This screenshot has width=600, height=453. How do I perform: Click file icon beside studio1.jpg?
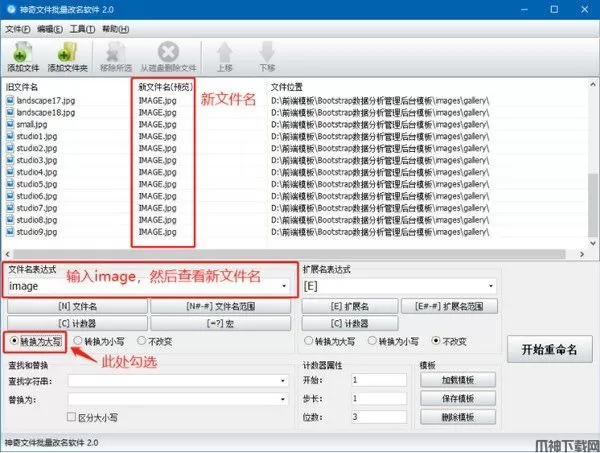pos(10,136)
